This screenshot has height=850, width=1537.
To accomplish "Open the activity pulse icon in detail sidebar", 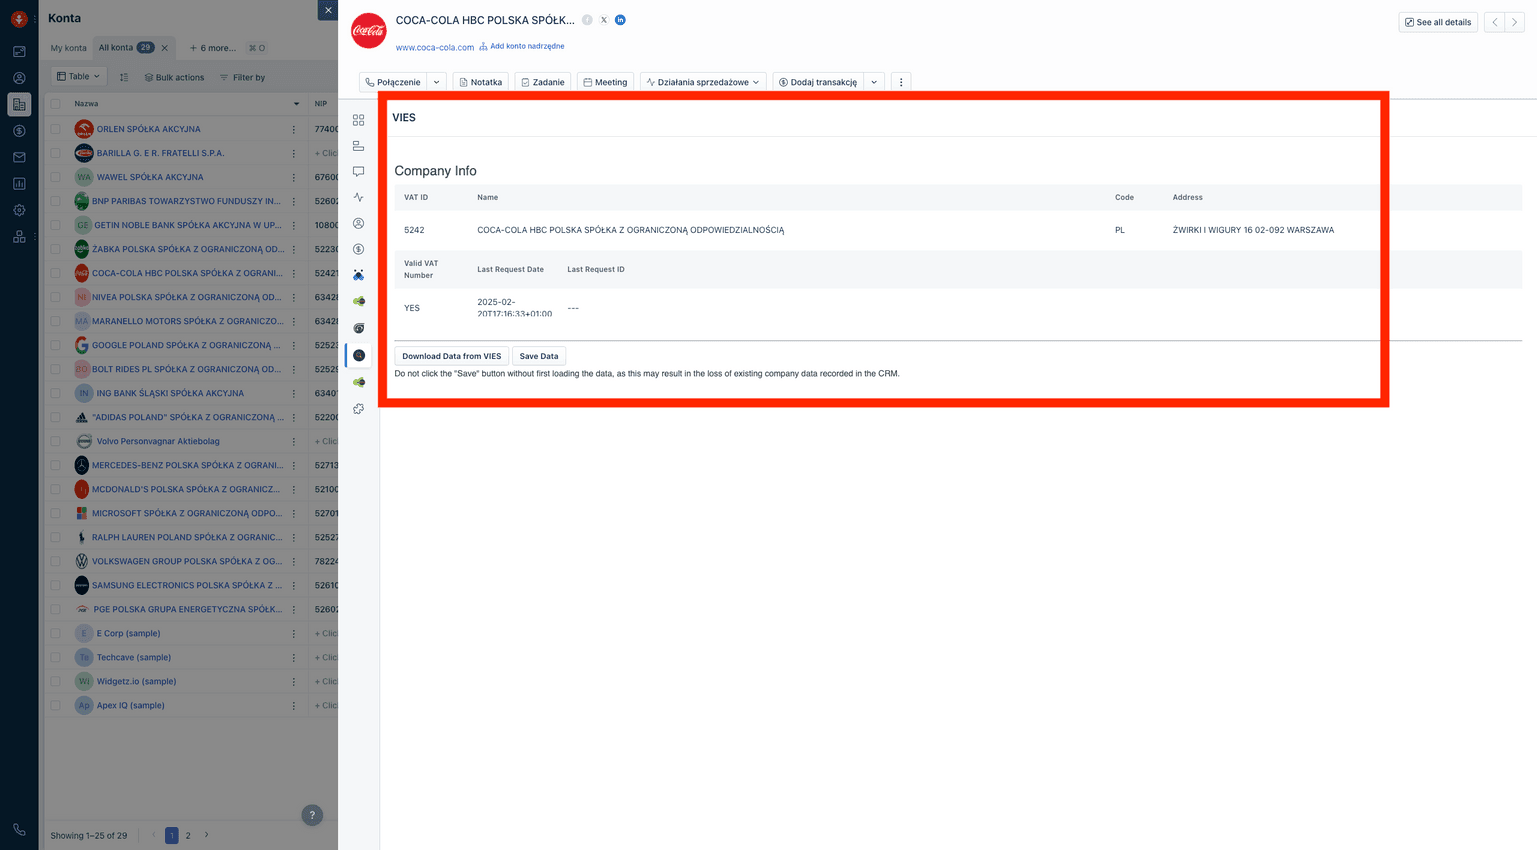I will coord(358,198).
